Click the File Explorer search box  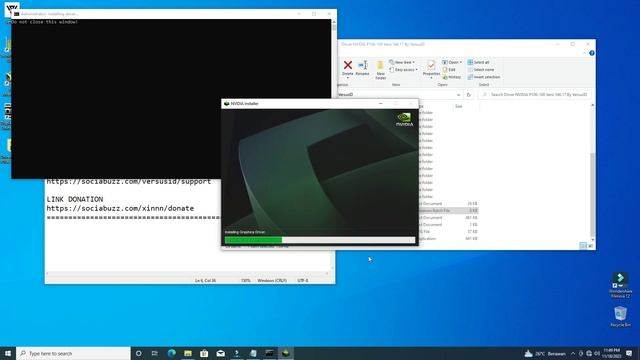(x=535, y=95)
